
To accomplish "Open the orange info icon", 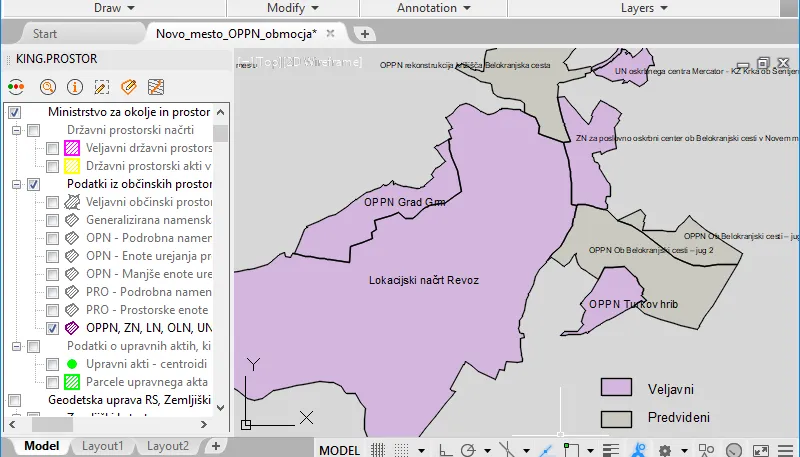I will (74, 87).
